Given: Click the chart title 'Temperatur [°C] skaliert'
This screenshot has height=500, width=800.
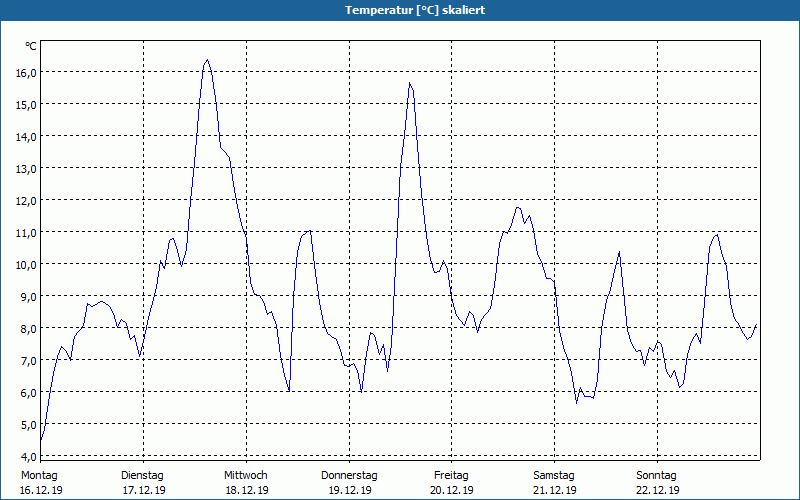Looking at the screenshot, I should (415, 10).
